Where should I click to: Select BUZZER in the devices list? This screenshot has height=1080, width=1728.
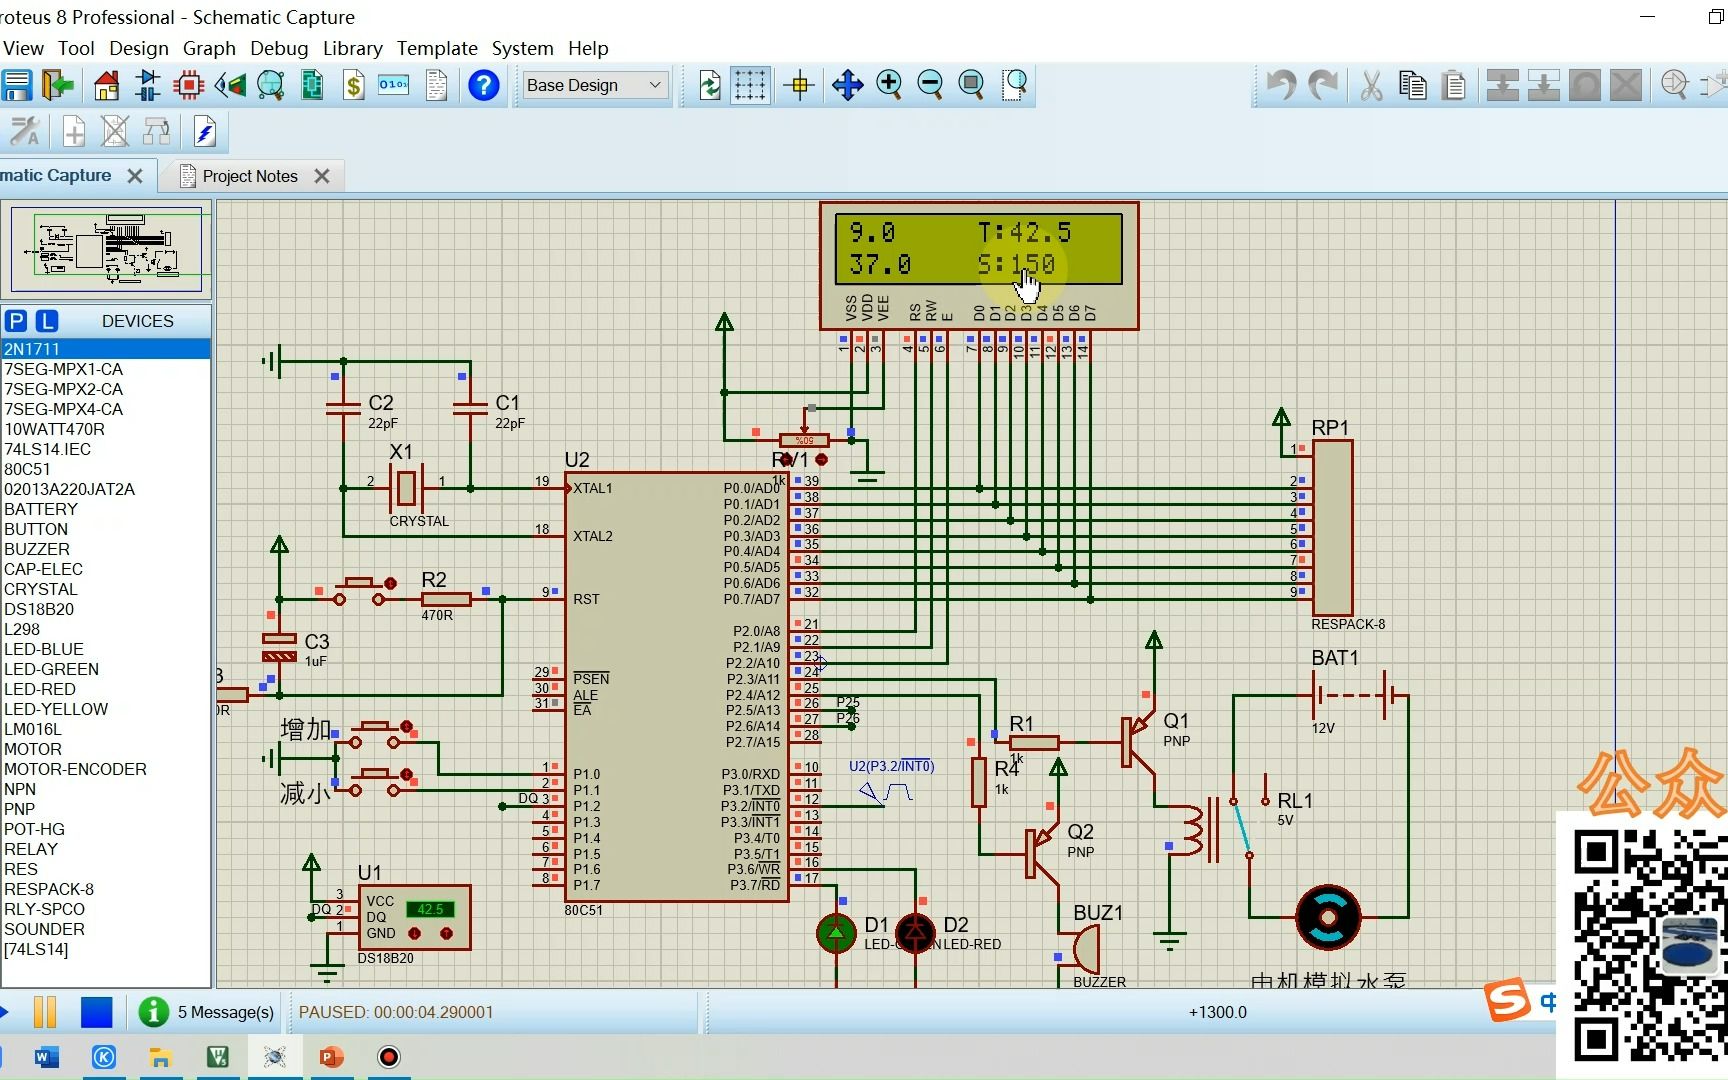(x=106, y=549)
